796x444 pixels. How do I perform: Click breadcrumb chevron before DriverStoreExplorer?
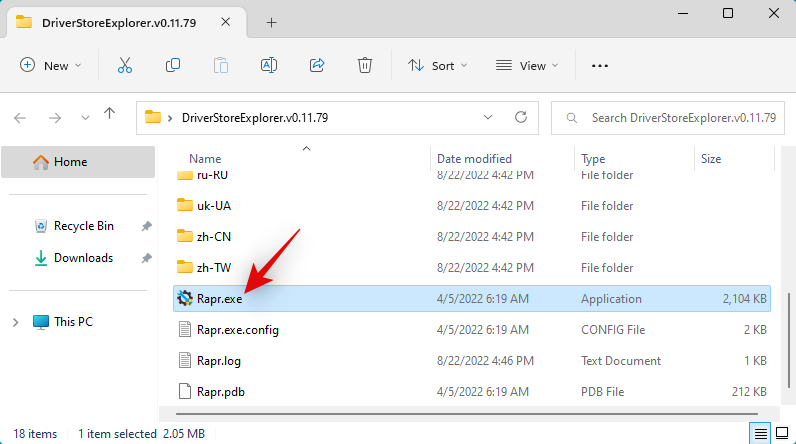coord(170,118)
